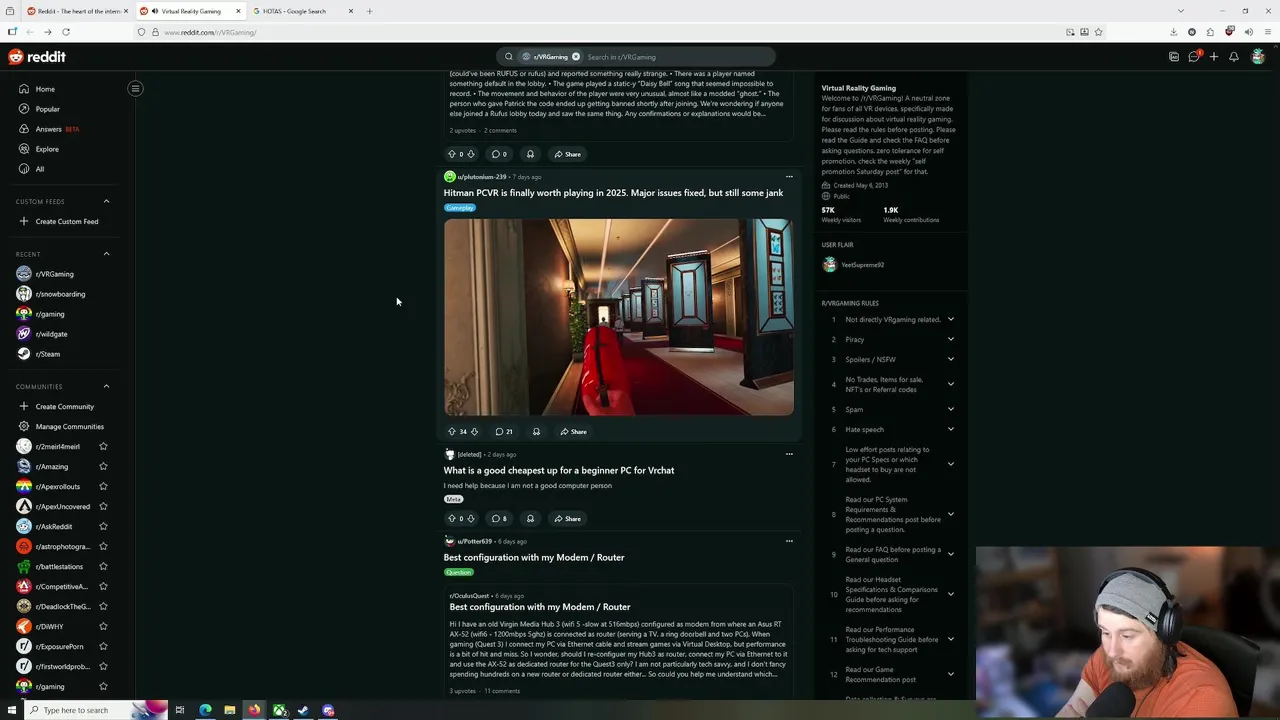Downvote the Hitman PCVR post
The image size is (1280, 720).
(x=474, y=432)
